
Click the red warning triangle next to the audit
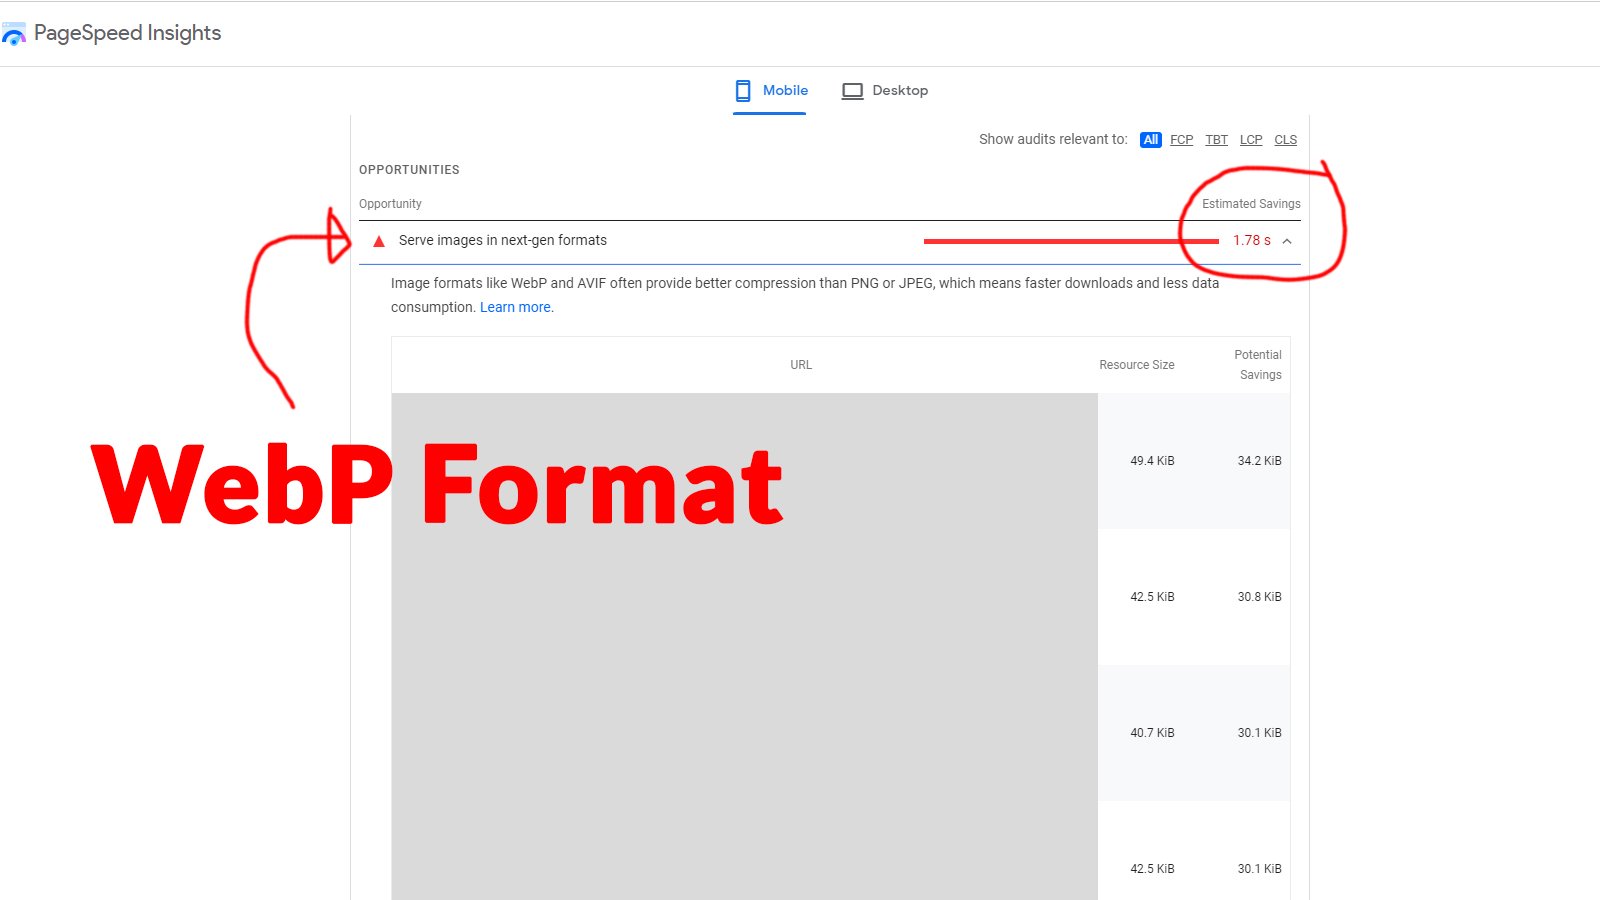click(x=378, y=240)
